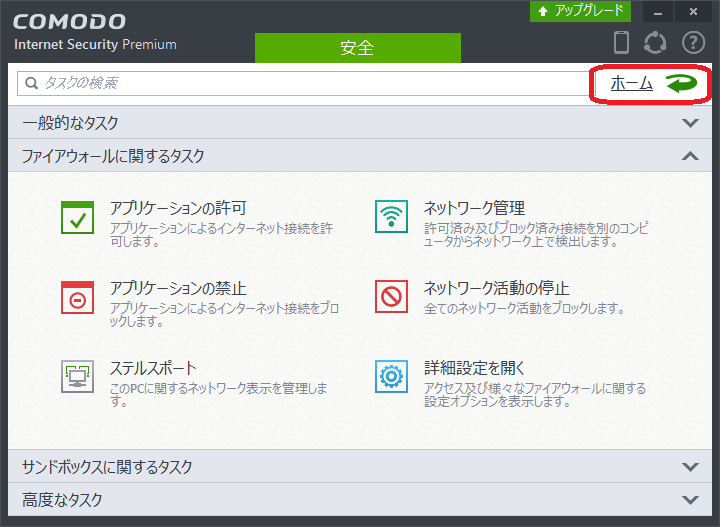This screenshot has height=527, width=720.
Task: Click the circular sync icon in header
Action: click(x=655, y=43)
